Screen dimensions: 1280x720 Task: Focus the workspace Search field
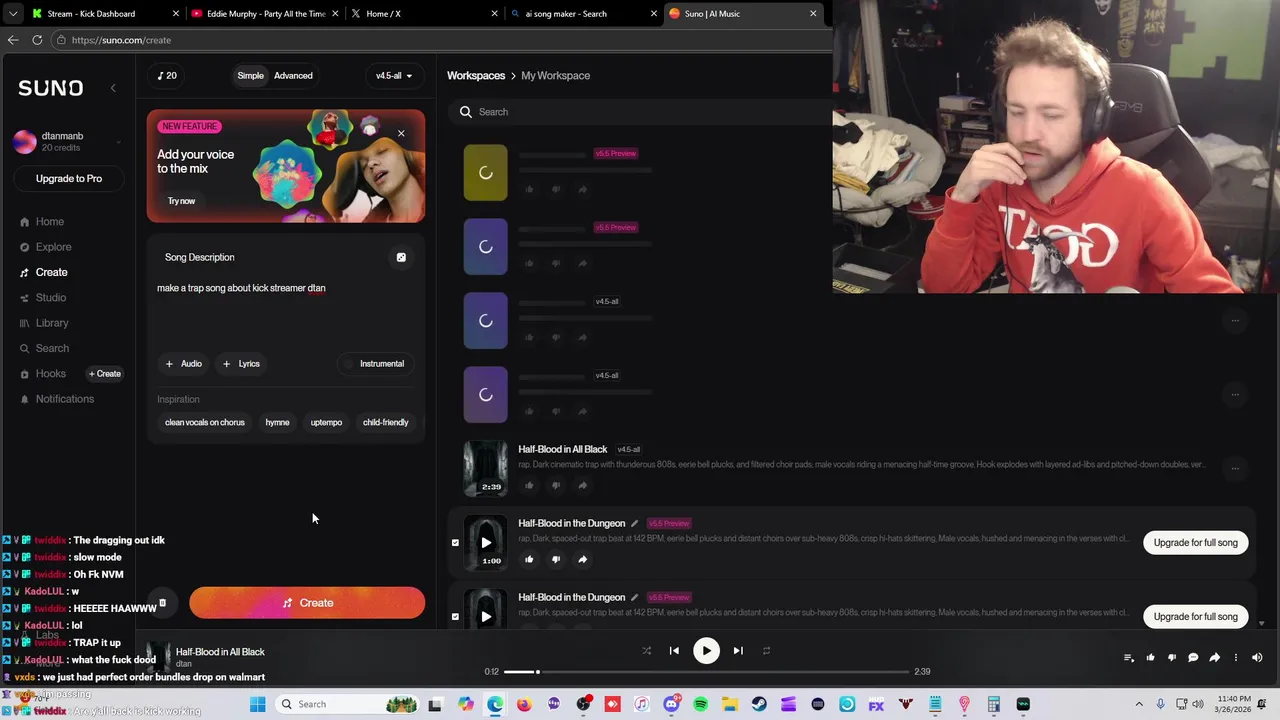pos(640,112)
